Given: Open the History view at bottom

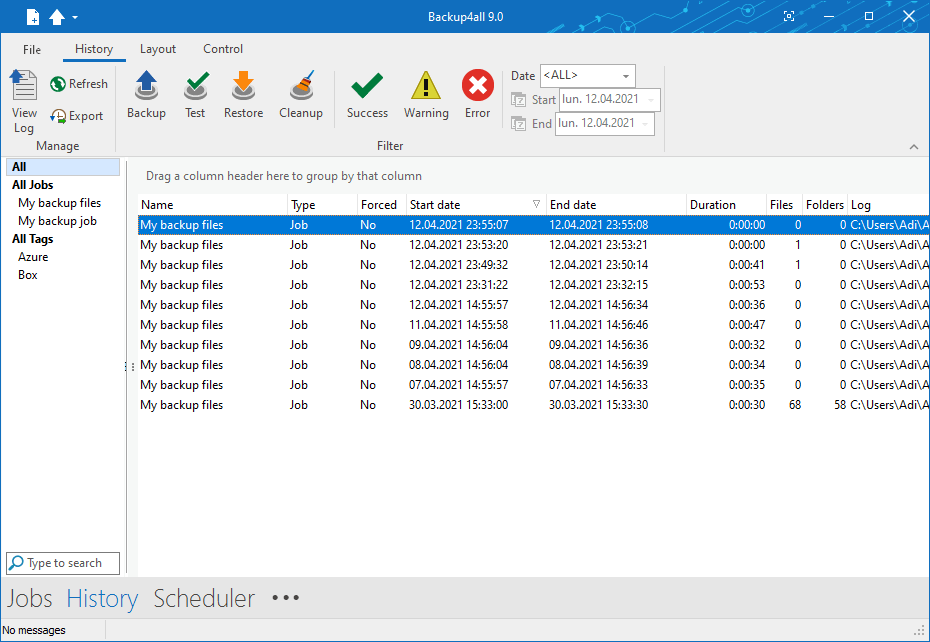Looking at the screenshot, I should 102,598.
